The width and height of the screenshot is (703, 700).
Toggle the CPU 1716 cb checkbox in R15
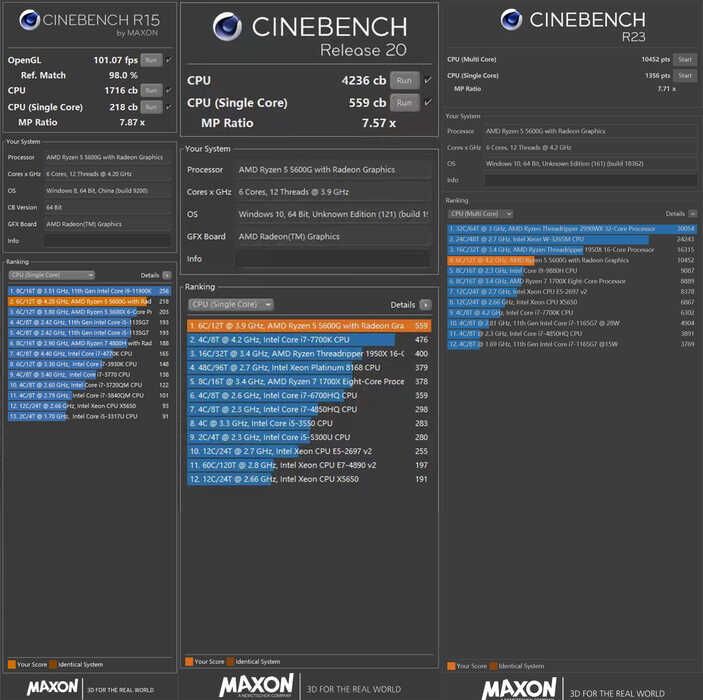169,91
